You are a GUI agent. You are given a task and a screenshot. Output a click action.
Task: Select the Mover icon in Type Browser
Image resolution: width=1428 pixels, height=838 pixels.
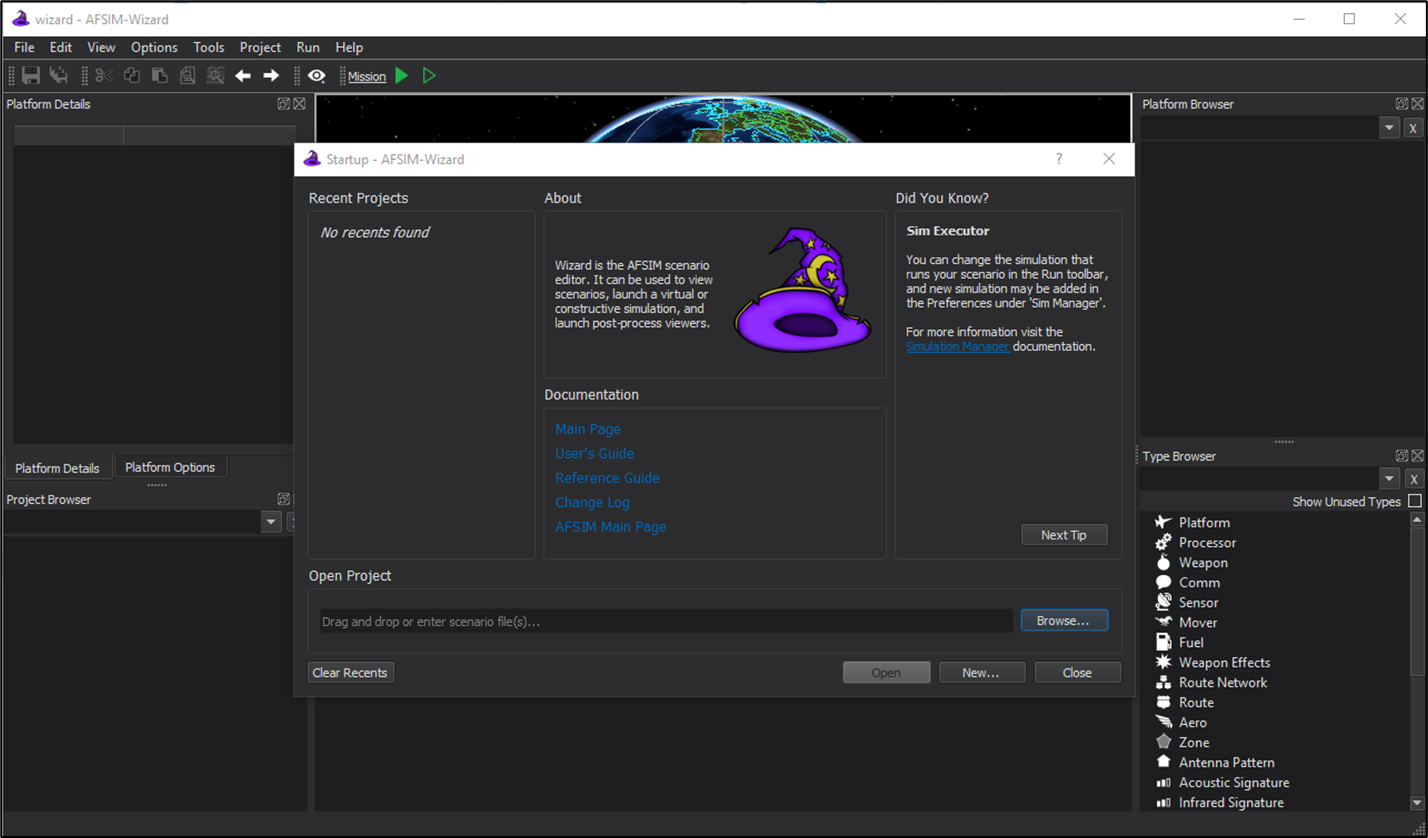pyautogui.click(x=1163, y=622)
